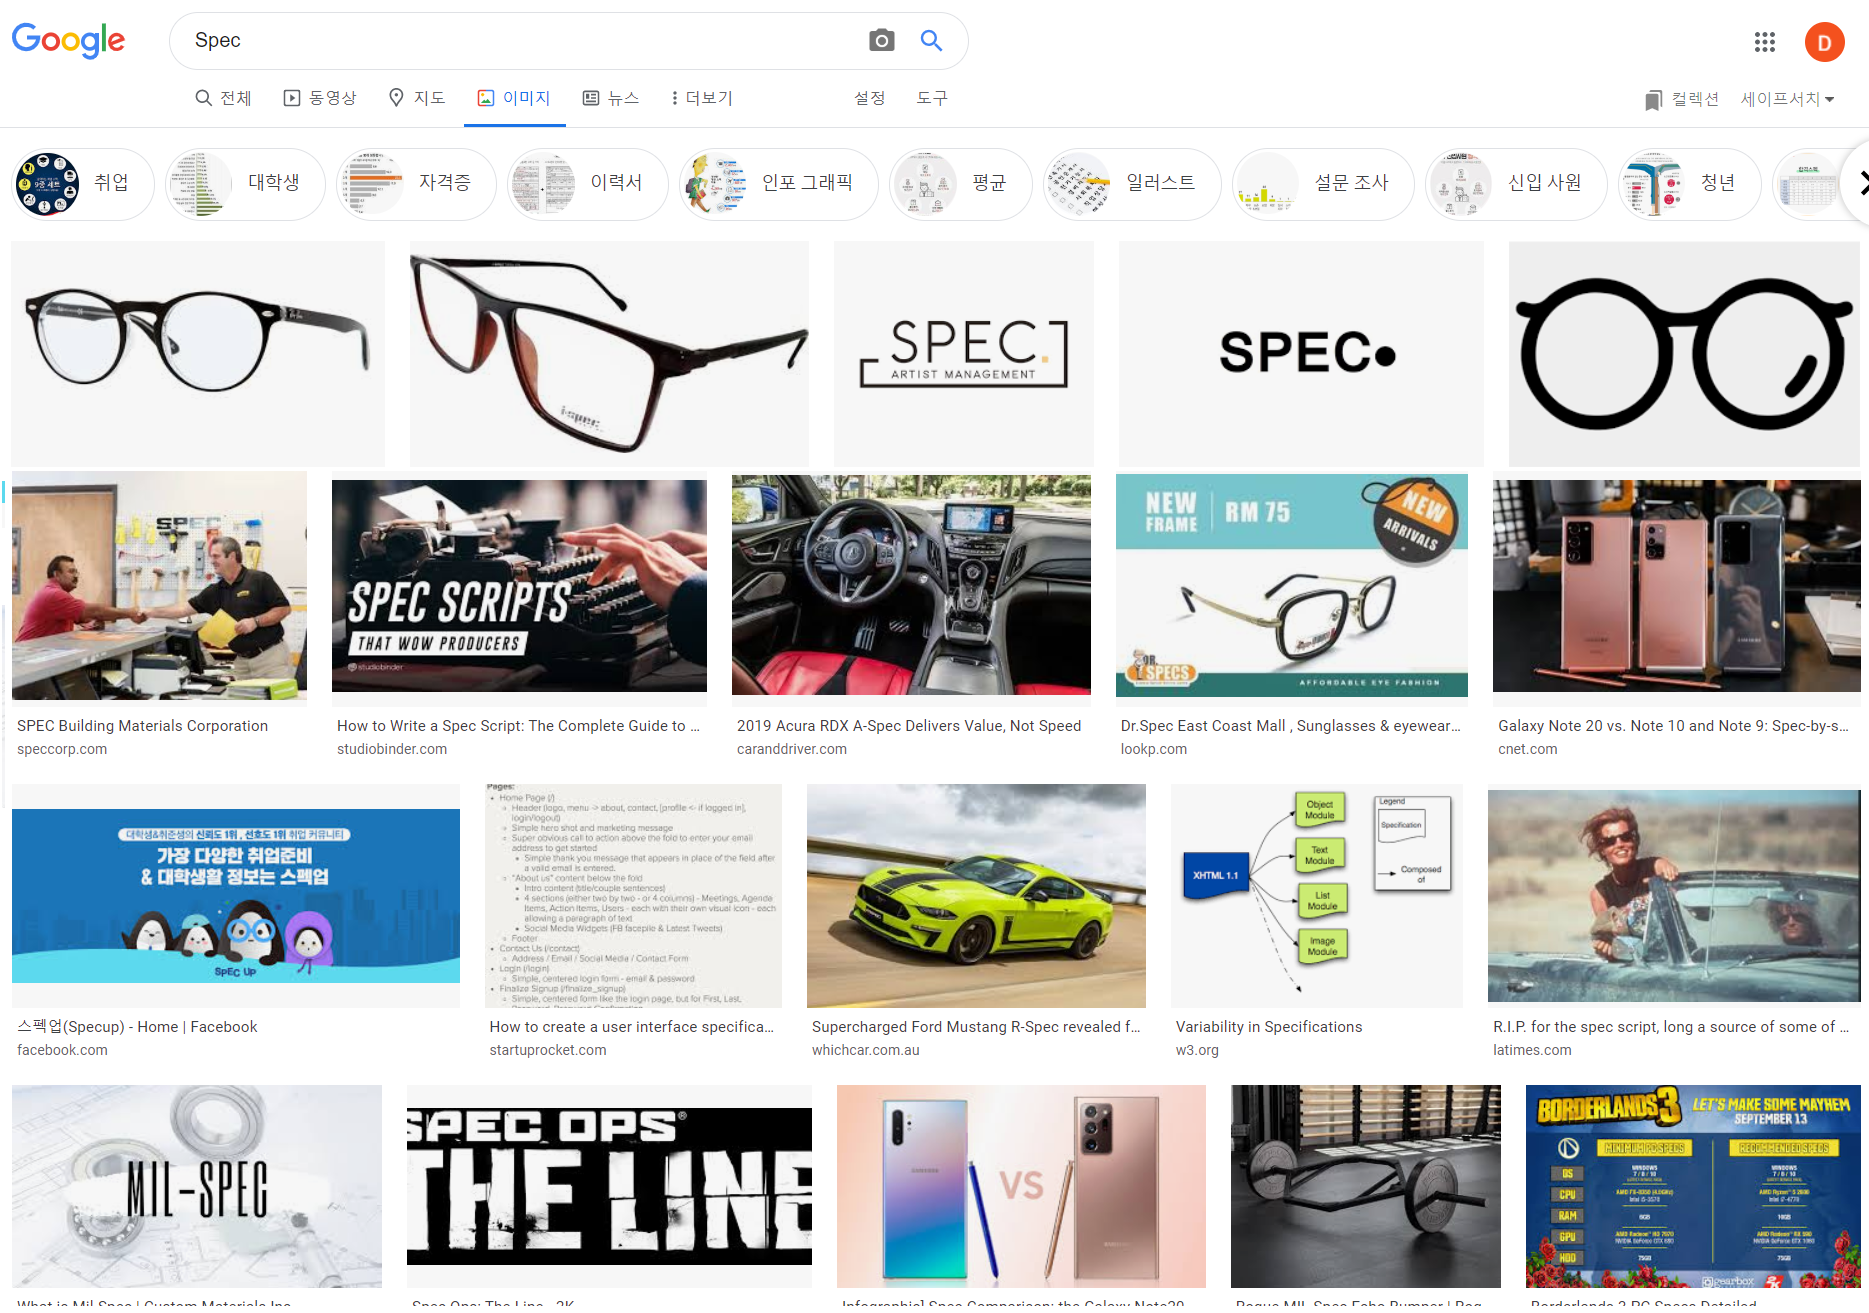Click the blue search magnifier icon
The image size is (1869, 1313).
[931, 40]
